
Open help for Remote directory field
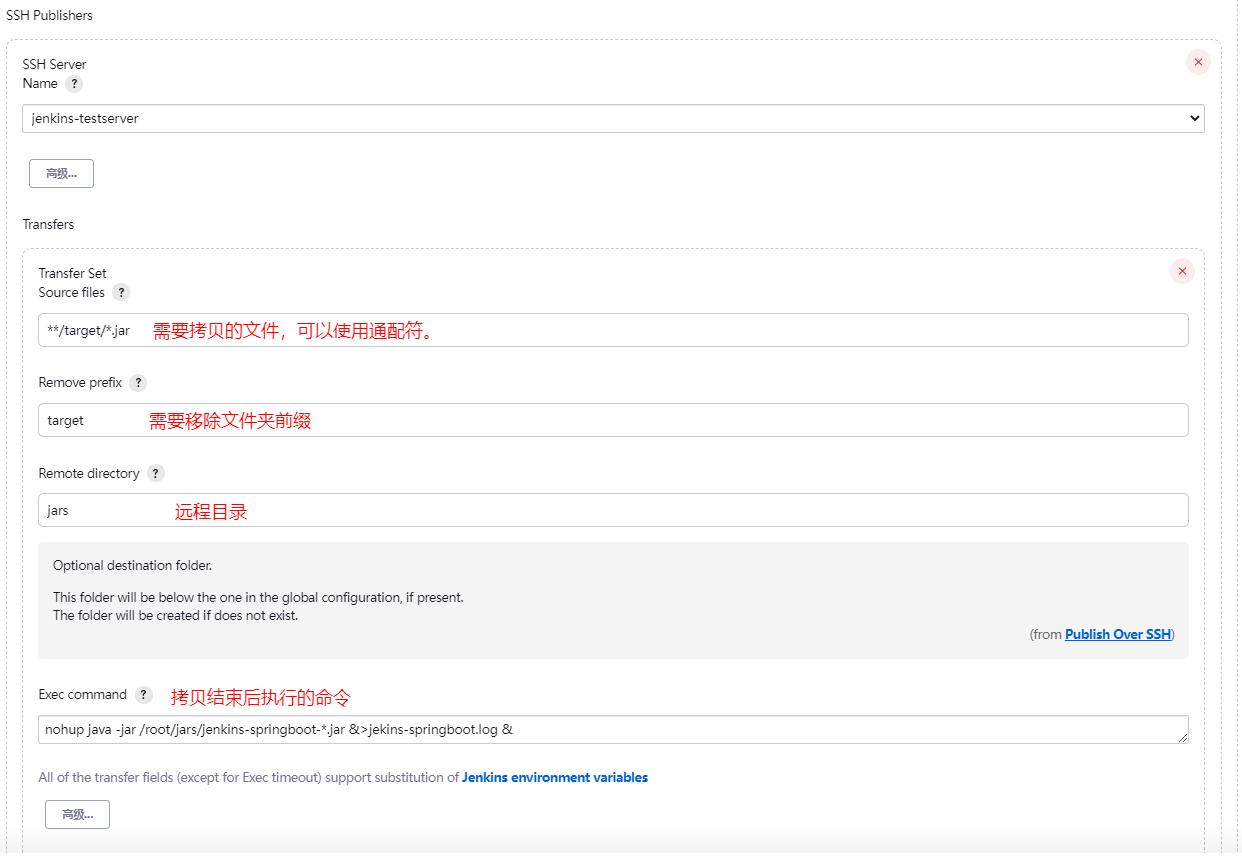point(155,473)
